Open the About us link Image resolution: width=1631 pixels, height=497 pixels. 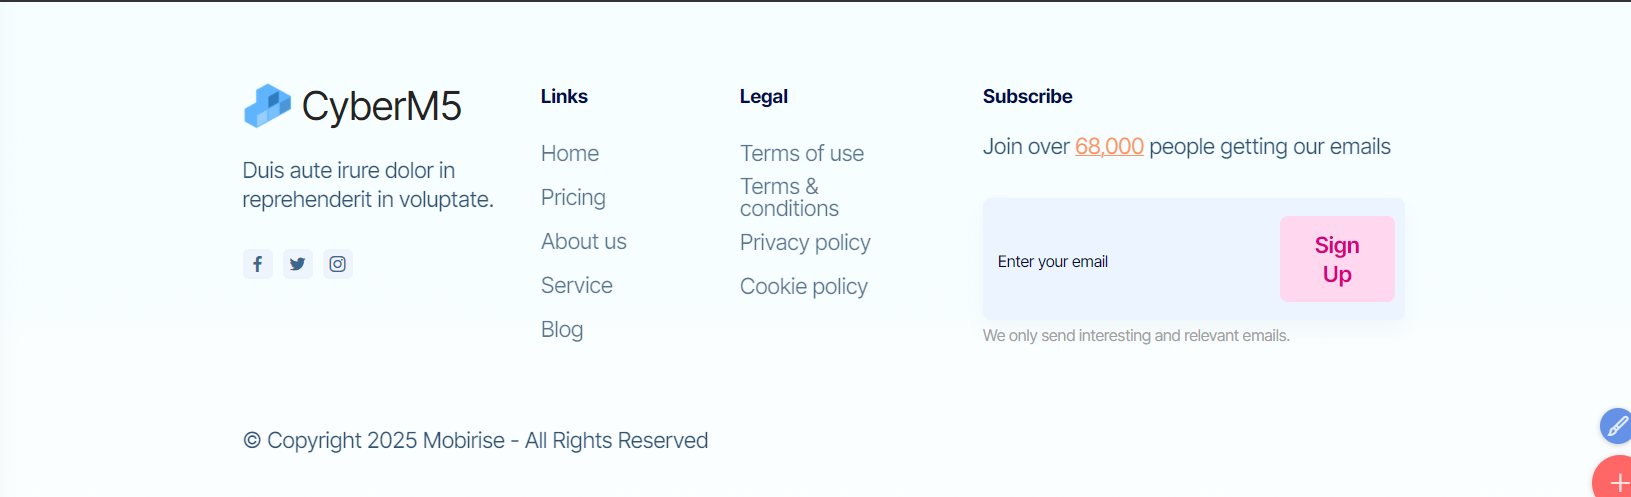(x=584, y=242)
